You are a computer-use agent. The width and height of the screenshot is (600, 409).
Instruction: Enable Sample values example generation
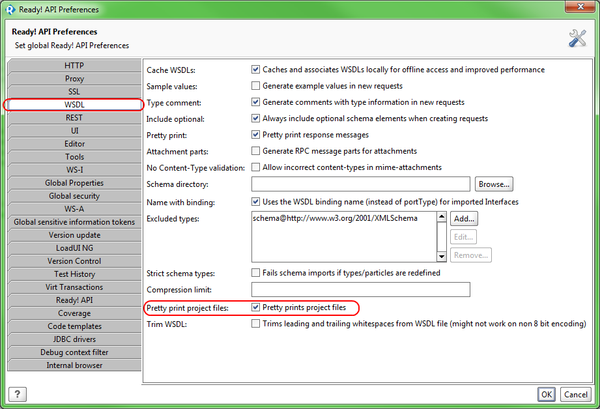click(x=255, y=87)
